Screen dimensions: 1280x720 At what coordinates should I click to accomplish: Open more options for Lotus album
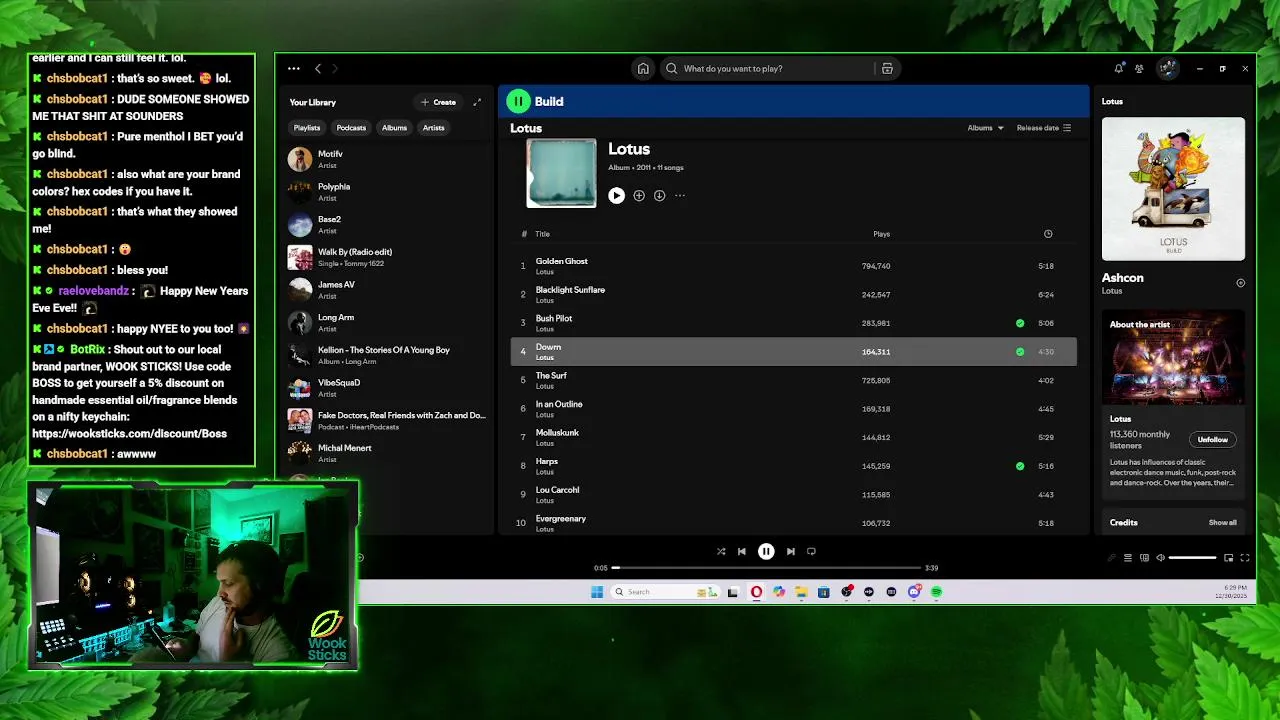click(680, 195)
